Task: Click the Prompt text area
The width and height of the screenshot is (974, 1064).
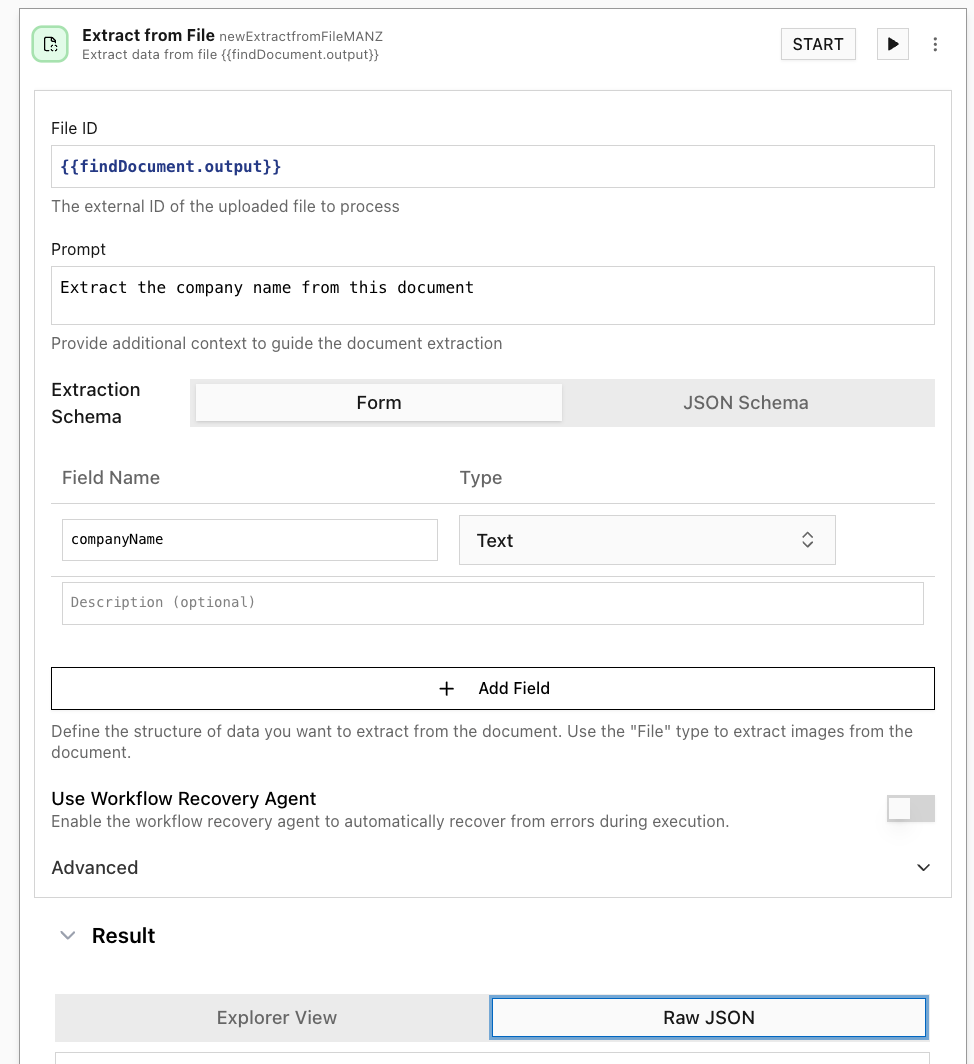Action: point(492,294)
